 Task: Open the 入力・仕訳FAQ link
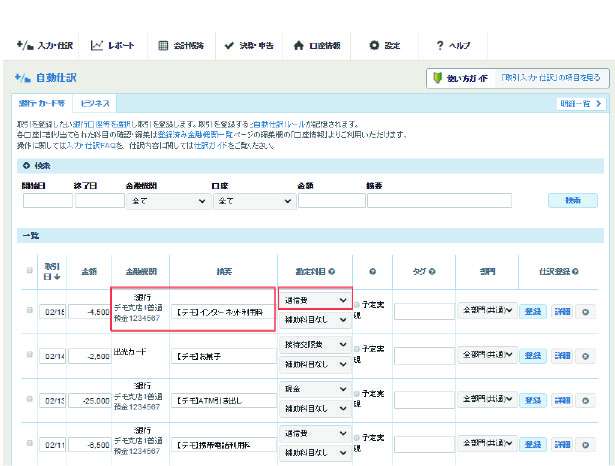(x=91, y=146)
